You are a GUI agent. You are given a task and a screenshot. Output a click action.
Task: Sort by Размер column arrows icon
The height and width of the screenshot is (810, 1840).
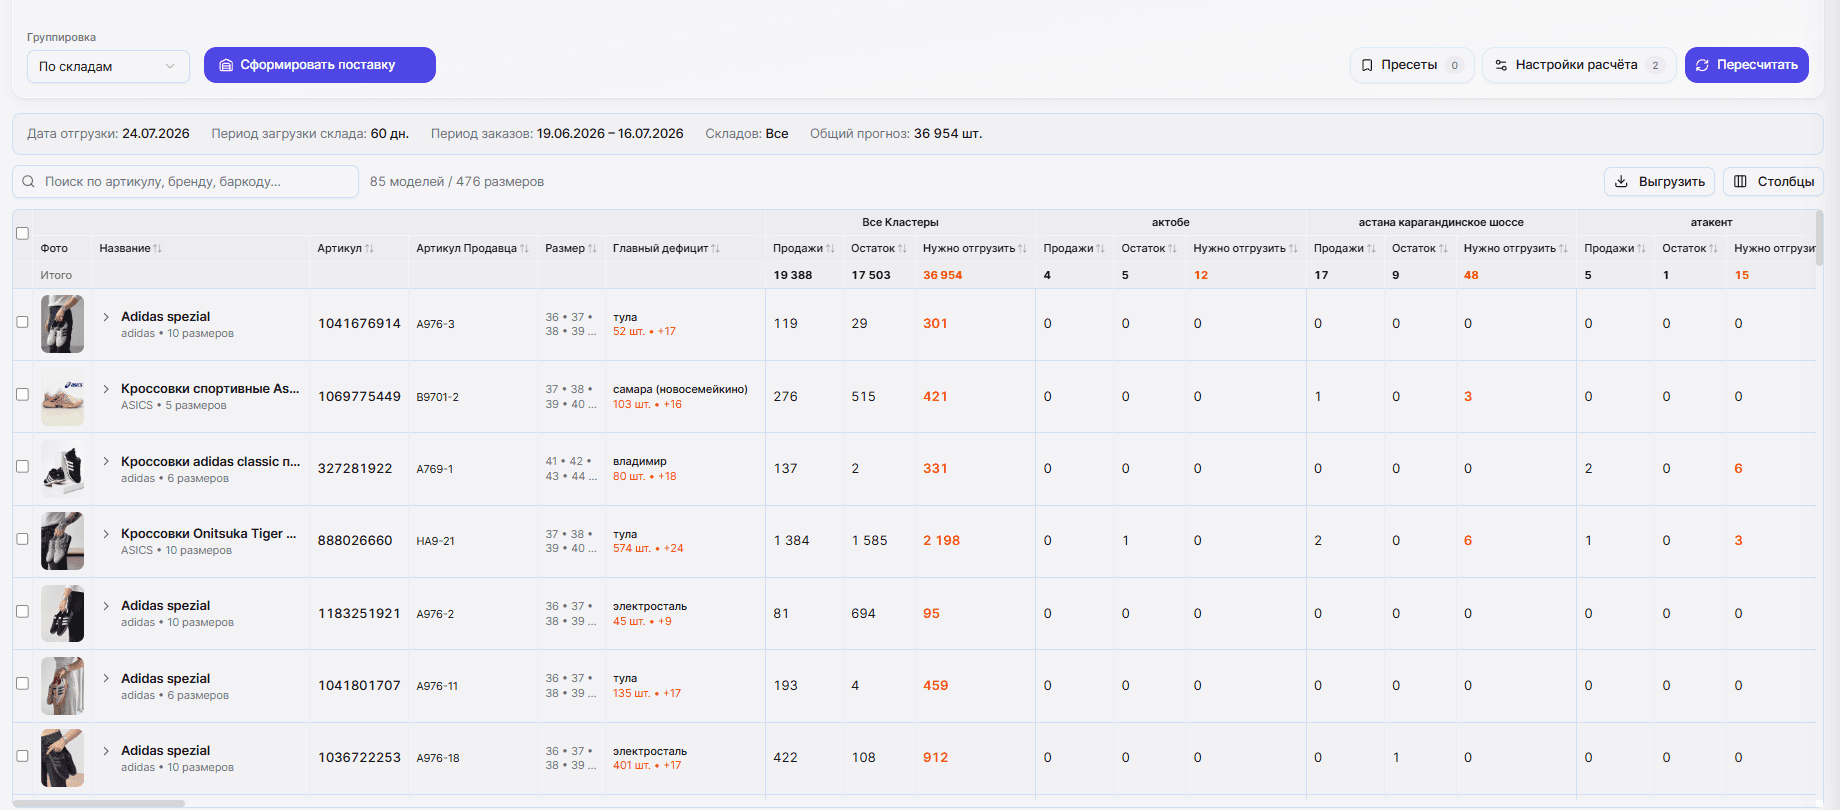tap(592, 248)
